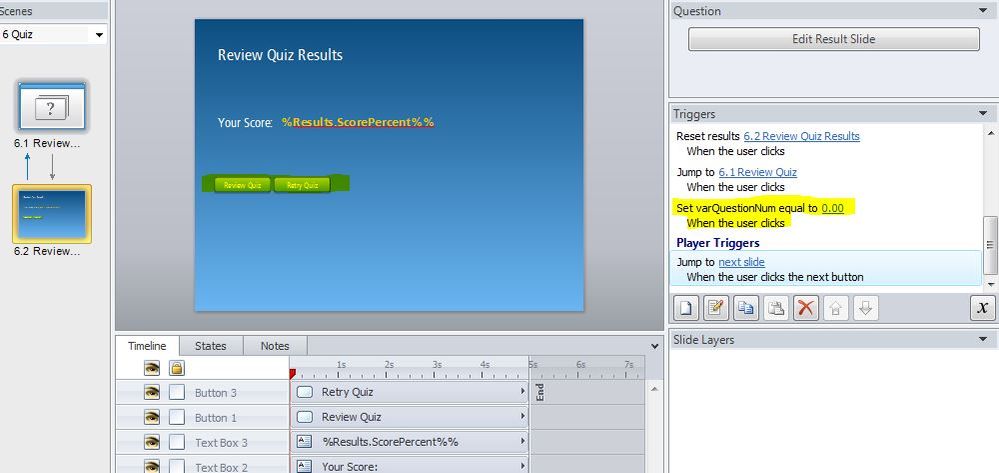Open the 6.1 Review Quiz trigger link
Viewport: 999px width, 473px height.
tap(758, 171)
